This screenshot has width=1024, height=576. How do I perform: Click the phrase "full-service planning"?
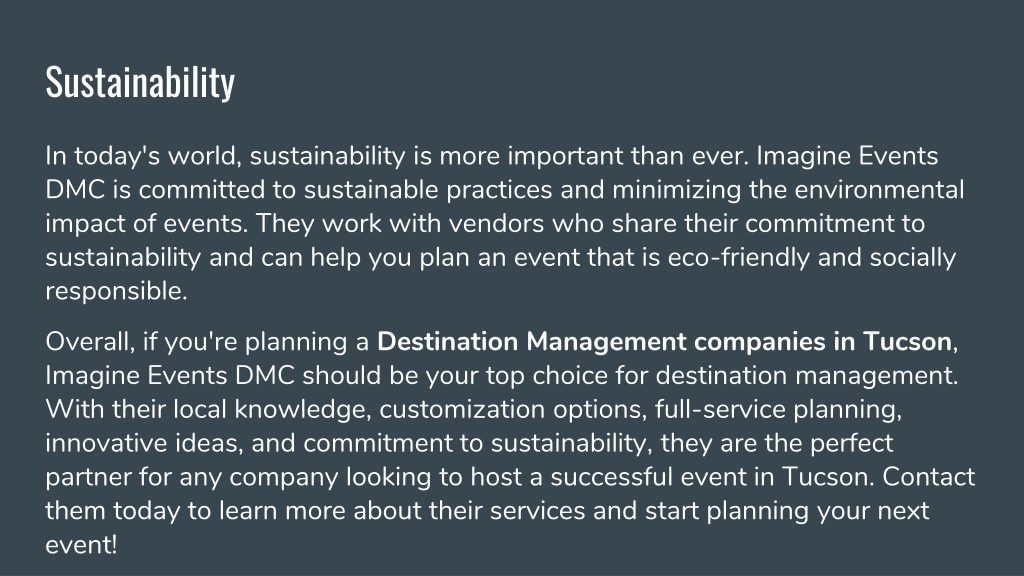(x=778, y=409)
